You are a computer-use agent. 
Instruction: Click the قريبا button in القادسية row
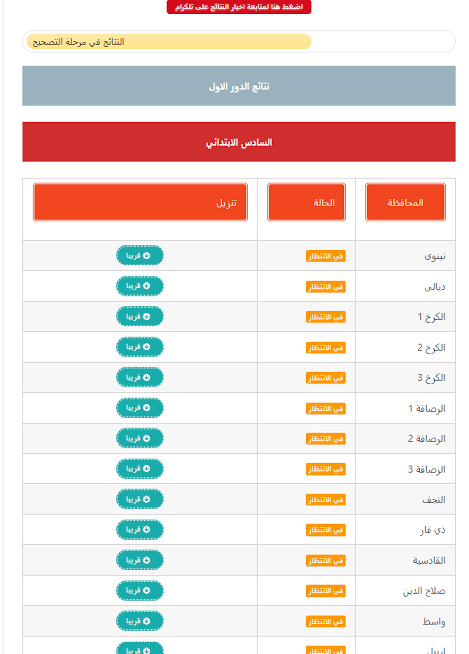[x=140, y=560]
